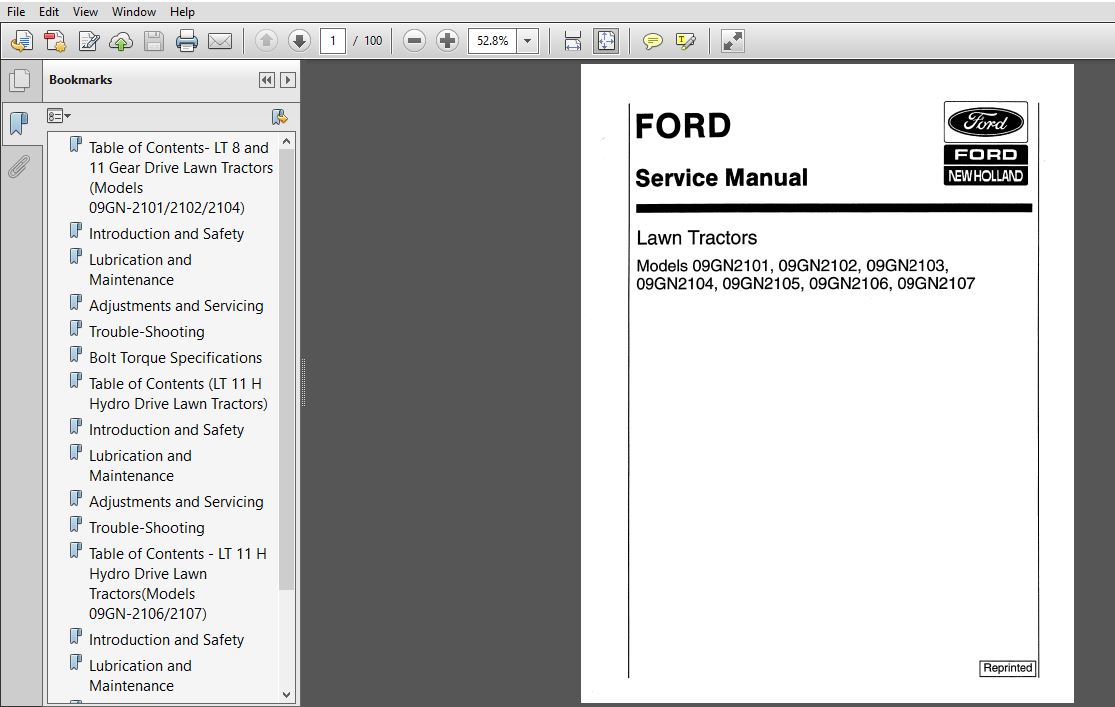Viewport: 1115px width, 707px height.
Task: Open the Help menu
Action: [182, 11]
